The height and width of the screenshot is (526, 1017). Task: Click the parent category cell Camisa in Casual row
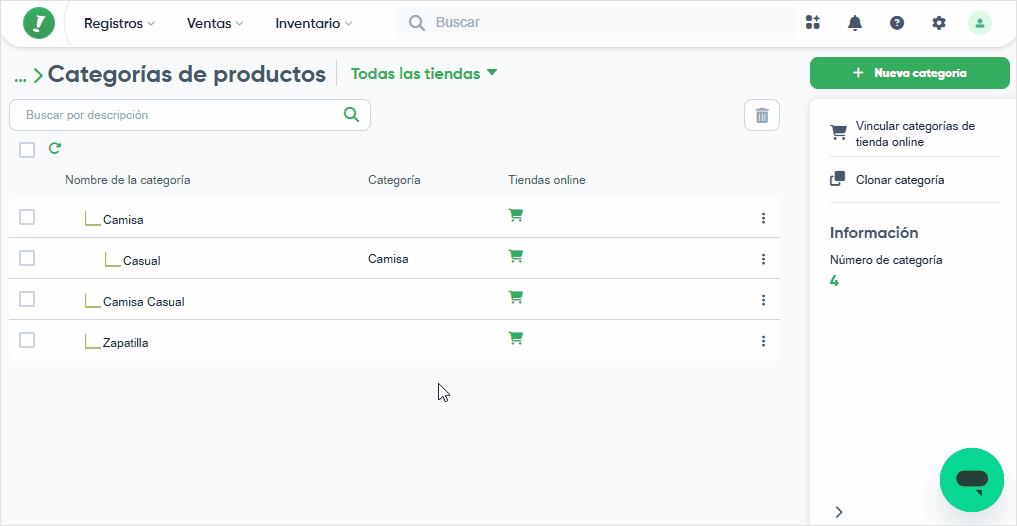click(389, 259)
